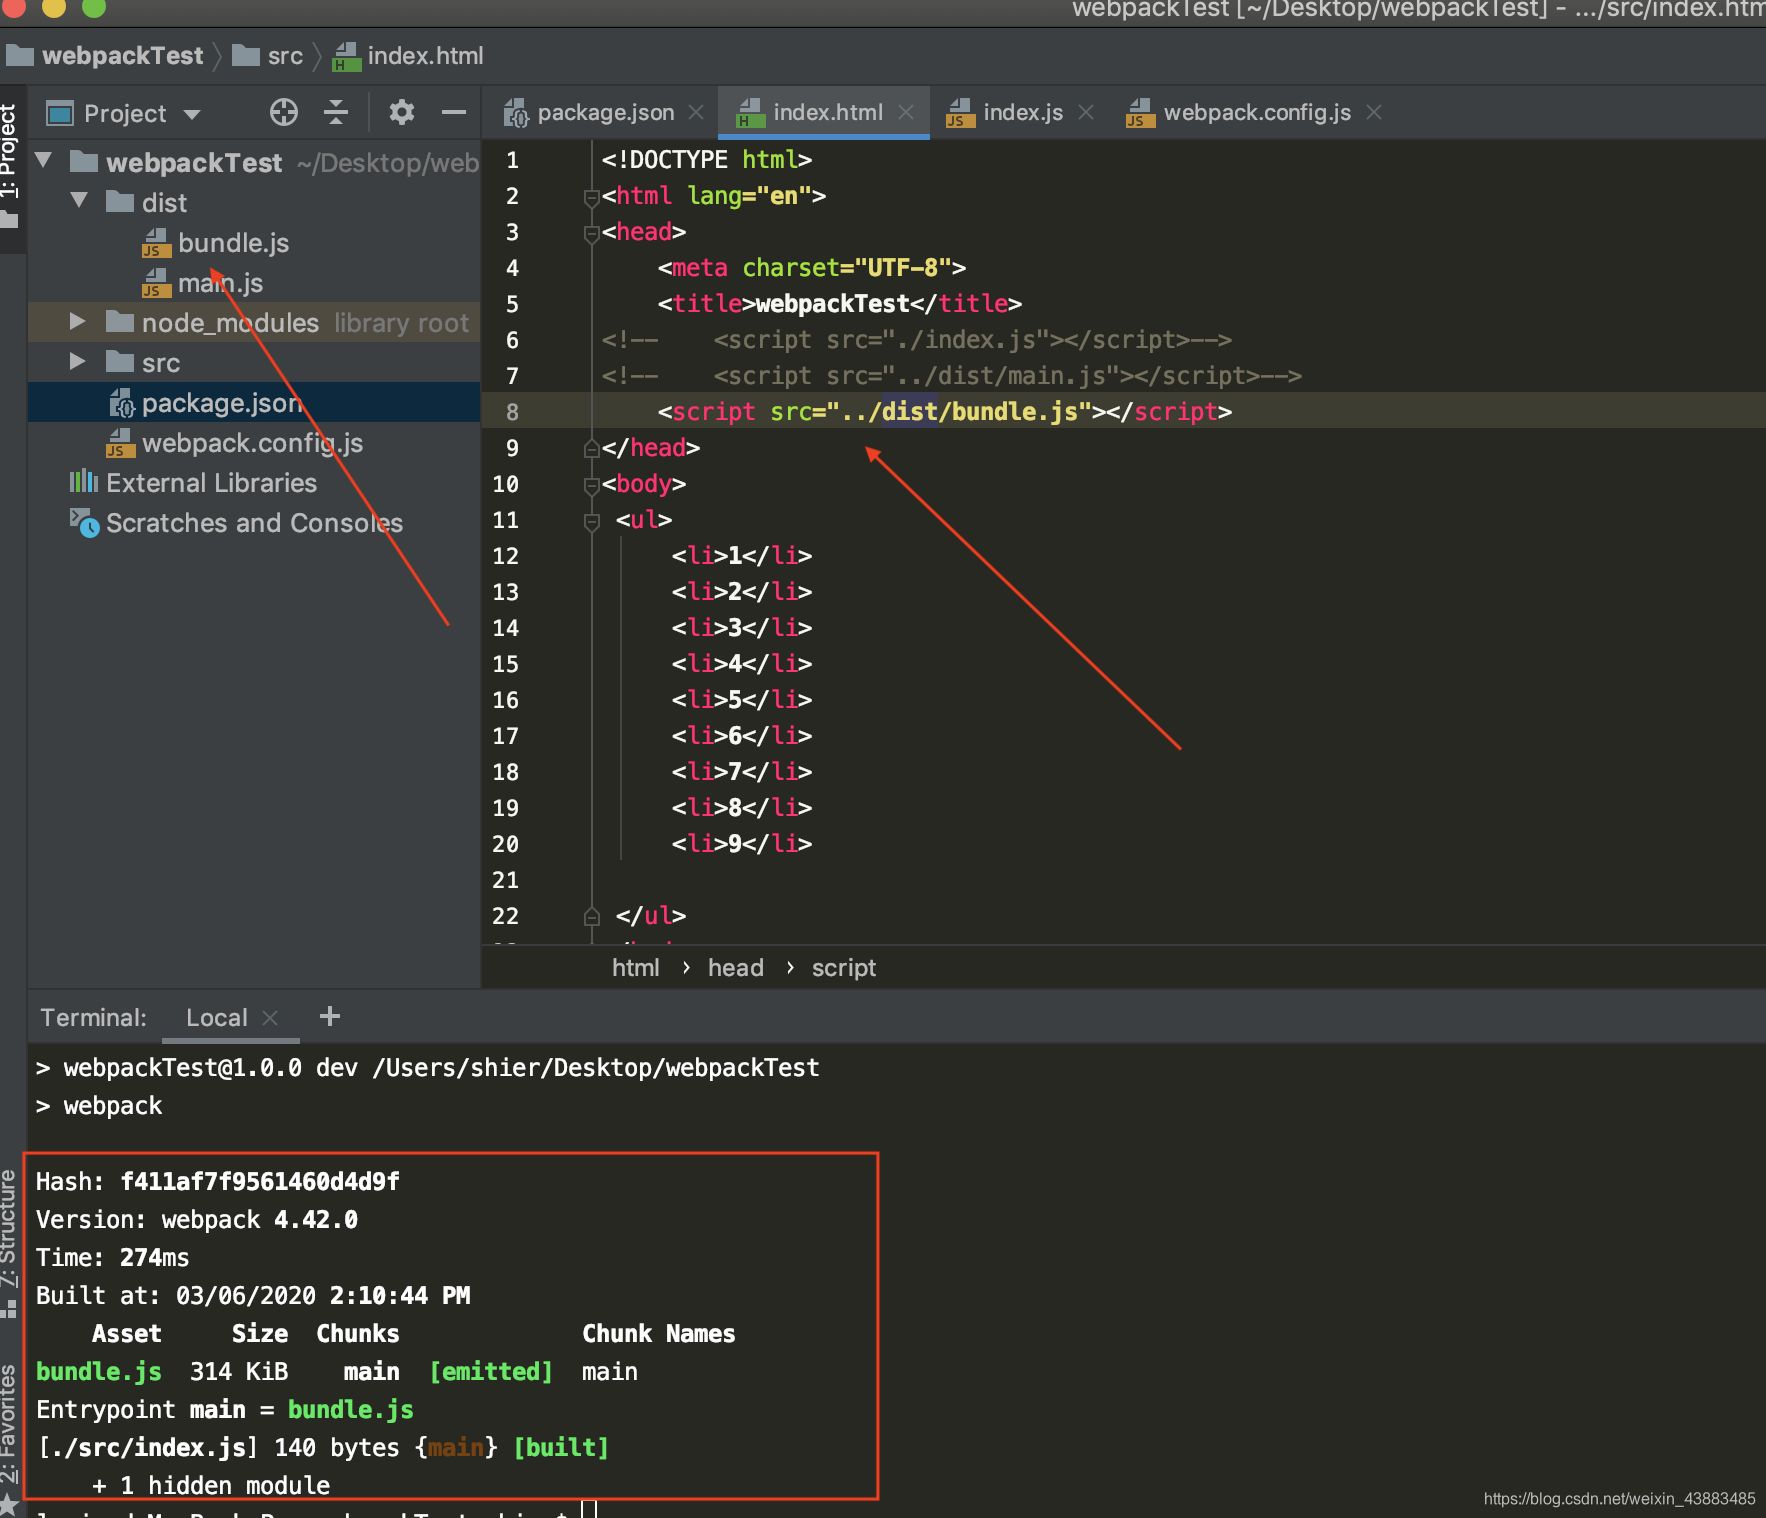Add a new terminal session
Viewport: 1766px width, 1518px height.
pos(330,1017)
